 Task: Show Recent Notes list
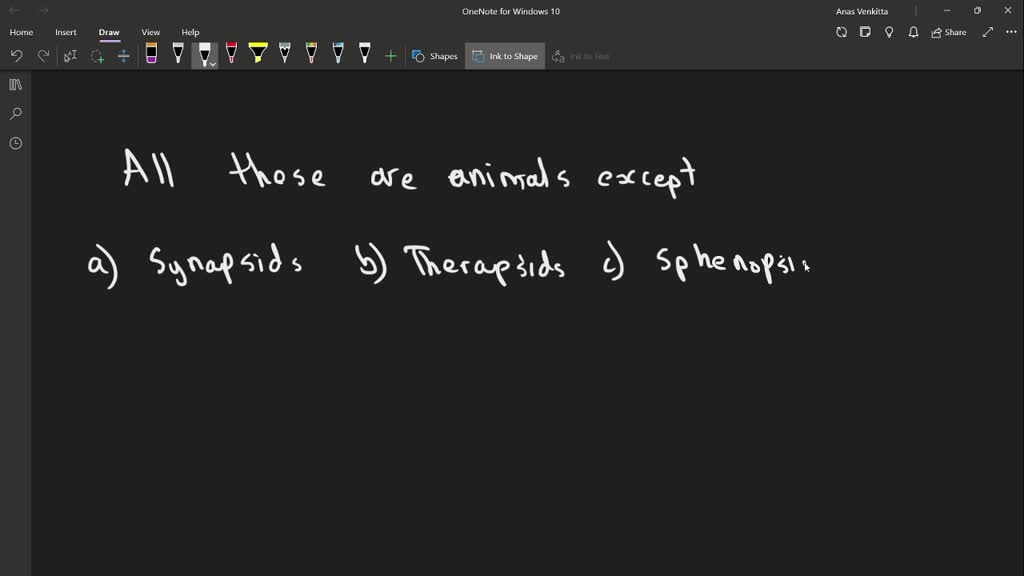[x=14, y=143]
